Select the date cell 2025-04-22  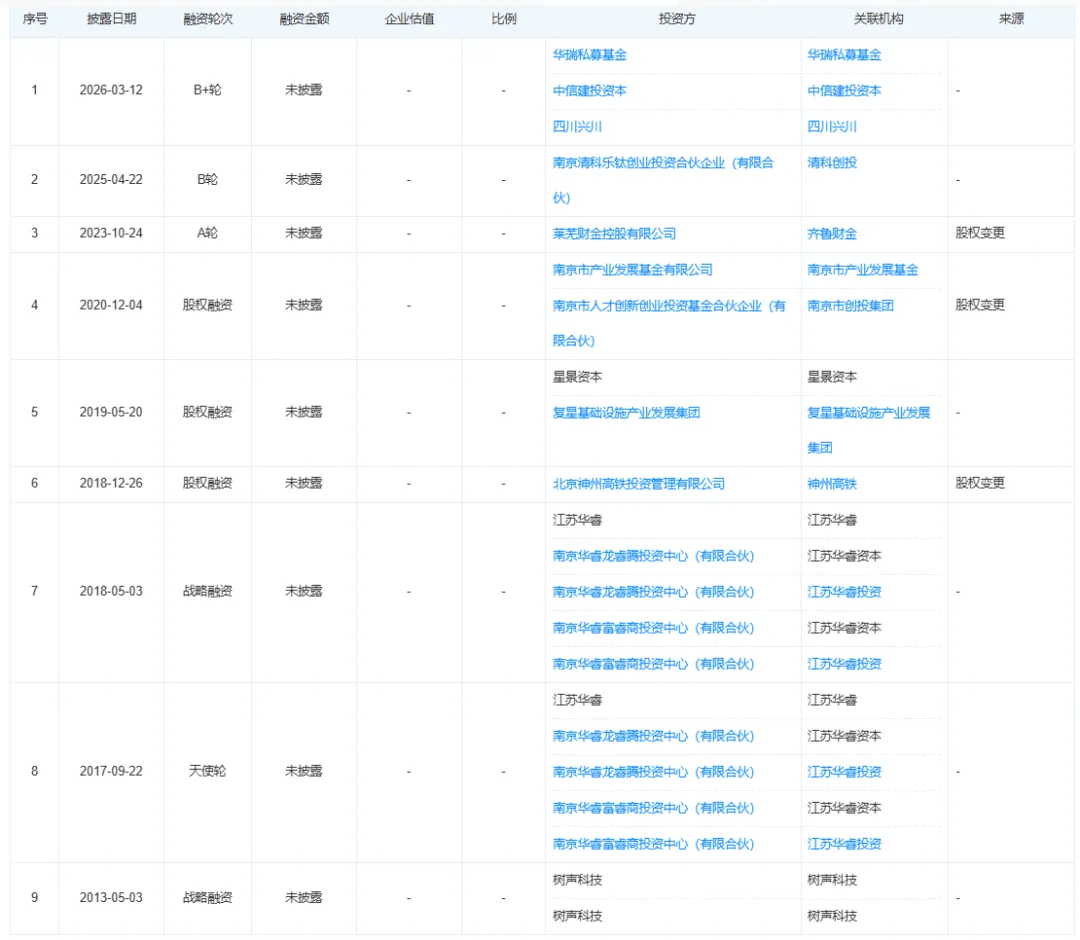click(x=111, y=180)
